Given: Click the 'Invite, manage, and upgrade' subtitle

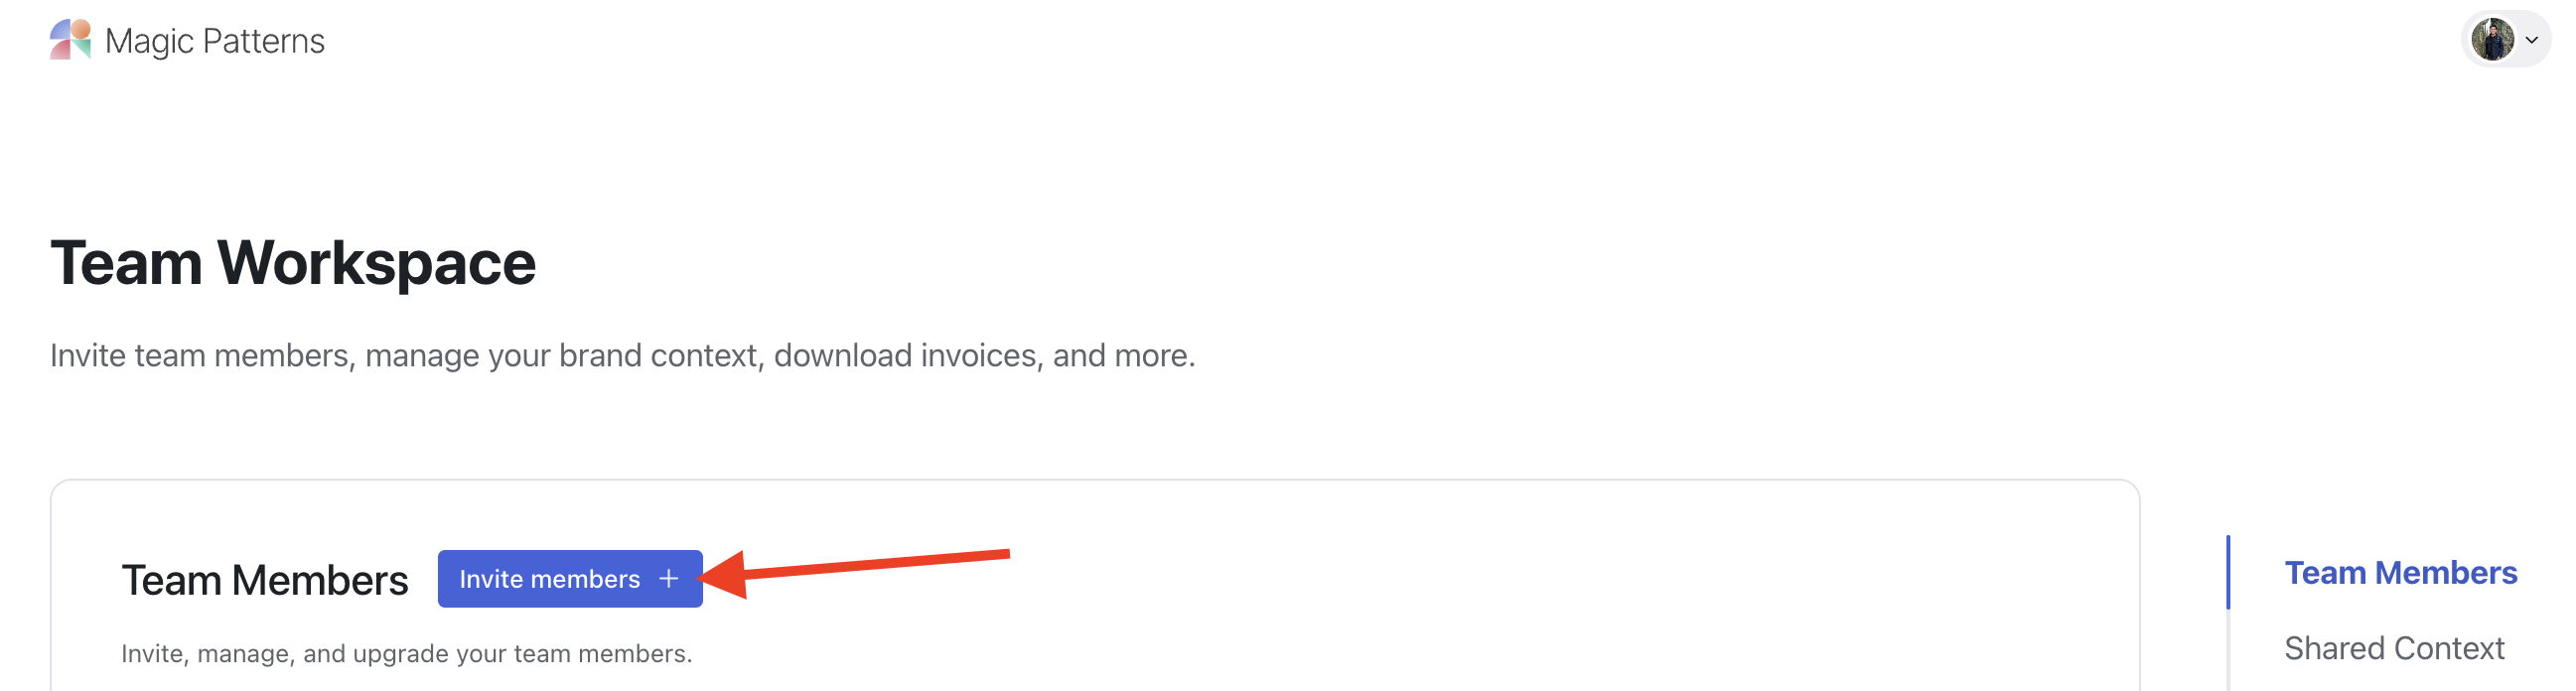Looking at the screenshot, I should click(406, 653).
